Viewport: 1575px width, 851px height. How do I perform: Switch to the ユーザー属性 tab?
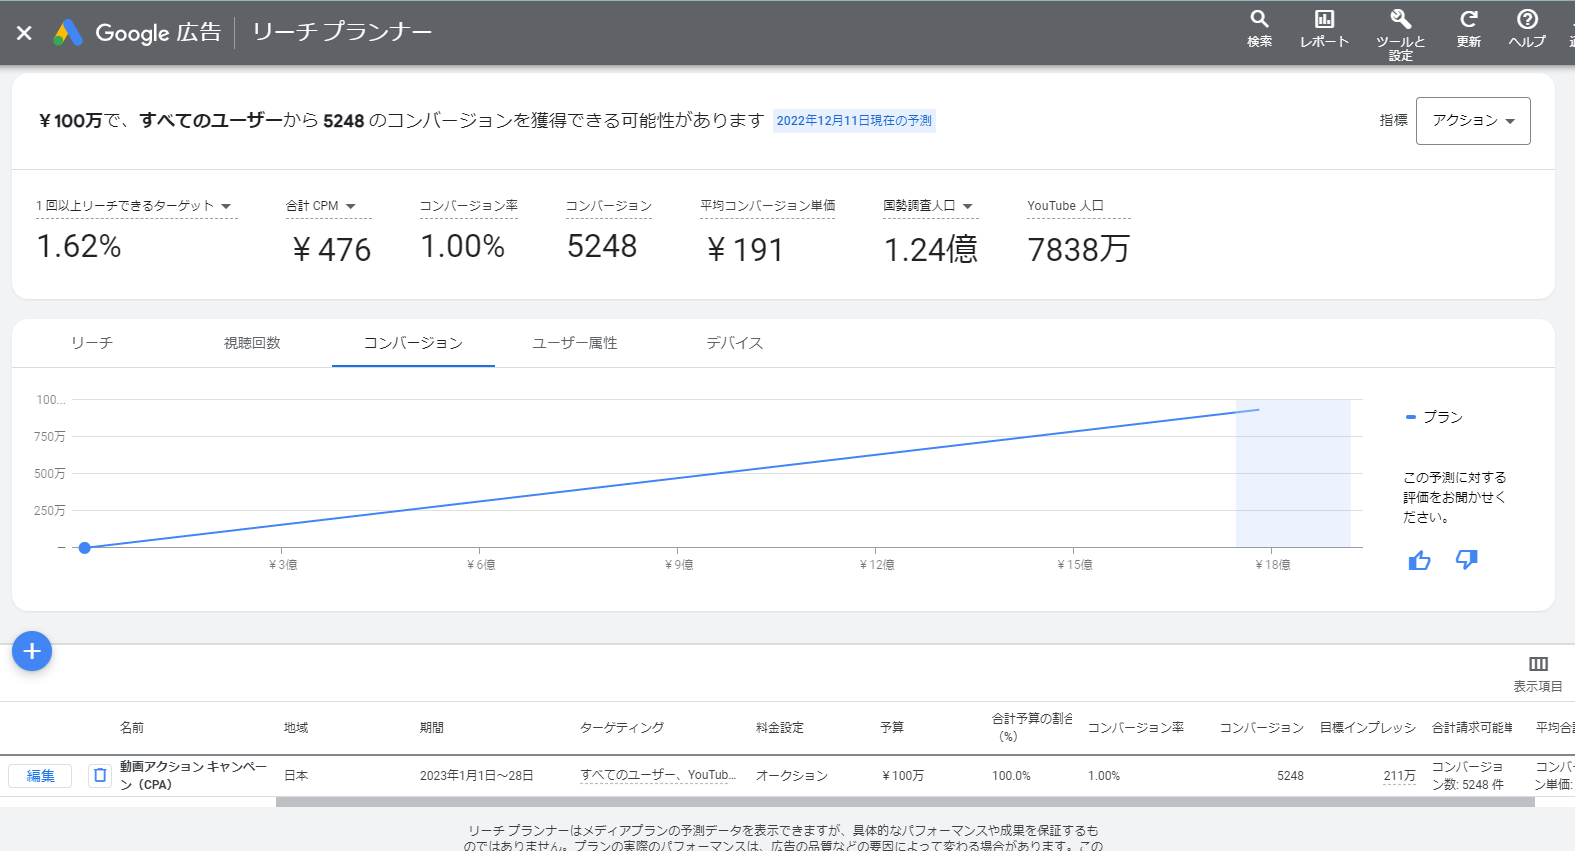pyautogui.click(x=575, y=343)
